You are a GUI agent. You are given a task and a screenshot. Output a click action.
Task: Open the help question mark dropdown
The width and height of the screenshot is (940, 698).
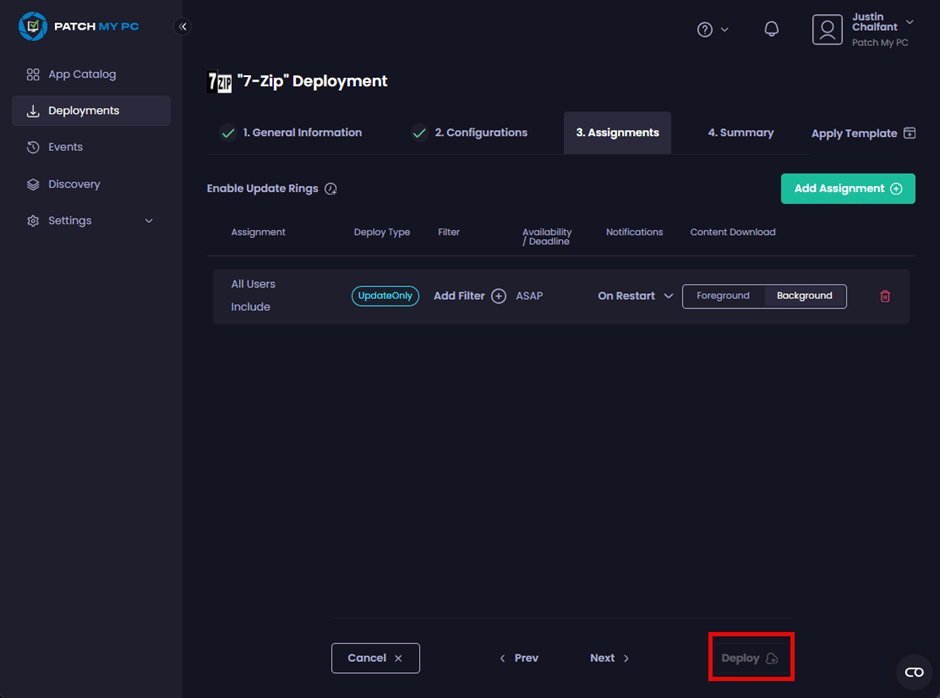click(x=712, y=30)
